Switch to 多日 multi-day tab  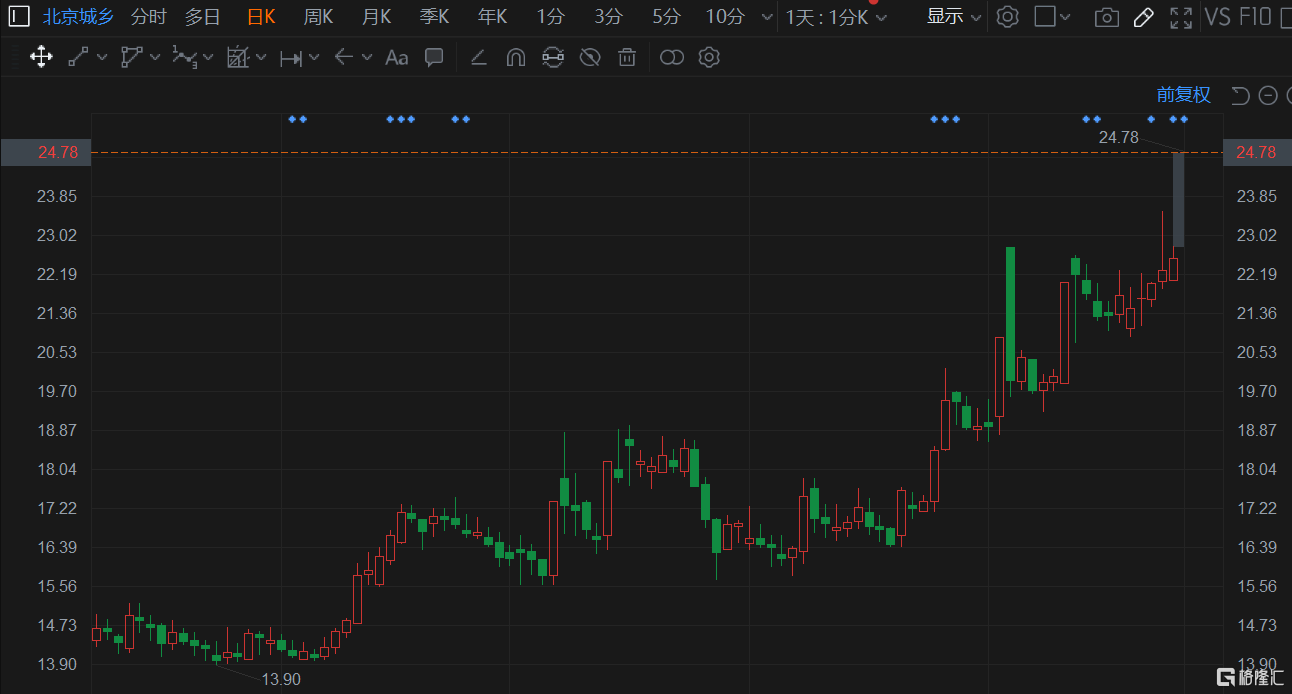click(x=202, y=17)
